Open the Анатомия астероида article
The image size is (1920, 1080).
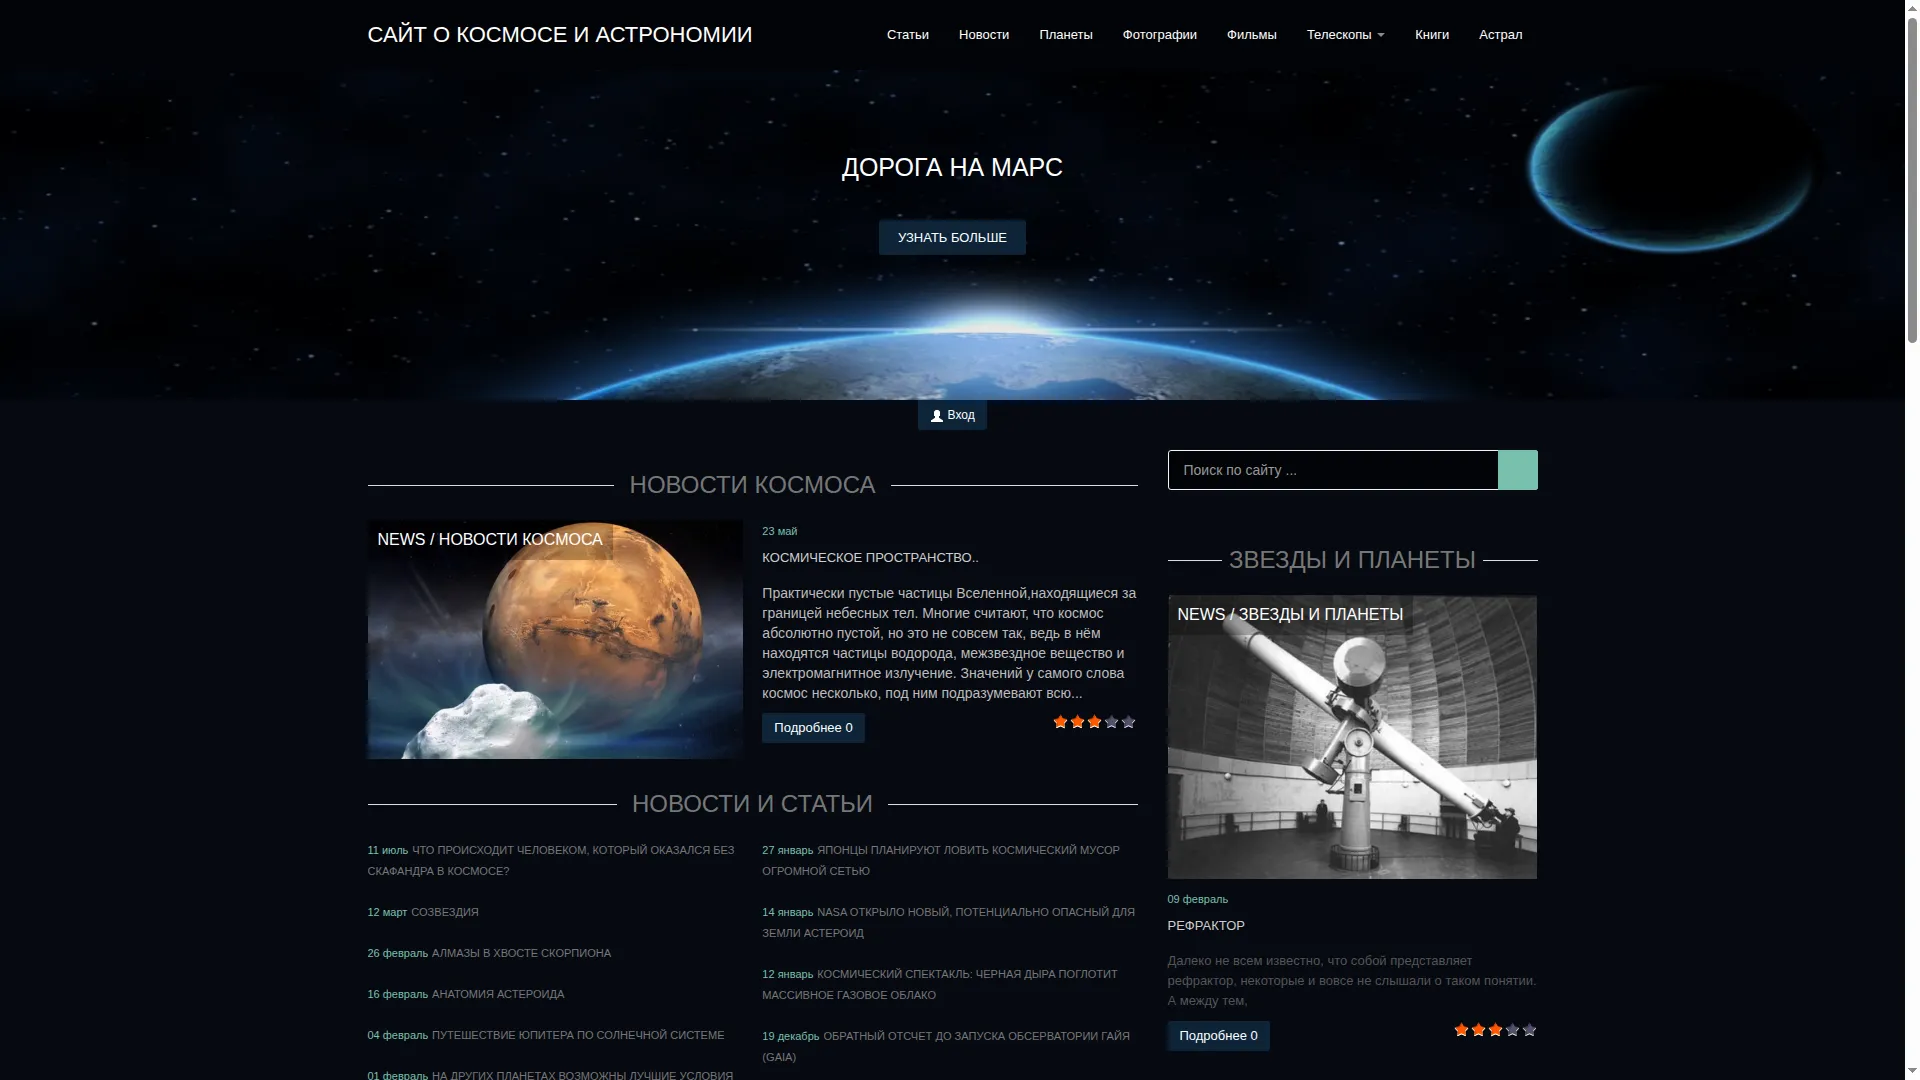[498, 994]
